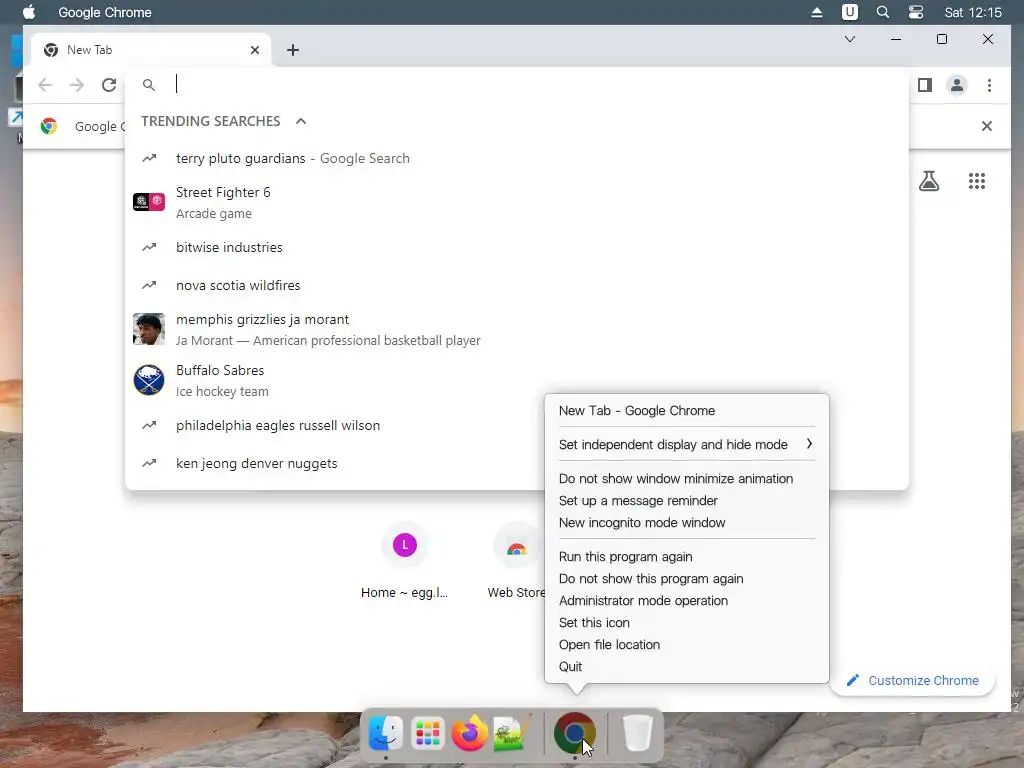Open the Control Center toggles icon
This screenshot has width=1024, height=768.
coord(916,12)
